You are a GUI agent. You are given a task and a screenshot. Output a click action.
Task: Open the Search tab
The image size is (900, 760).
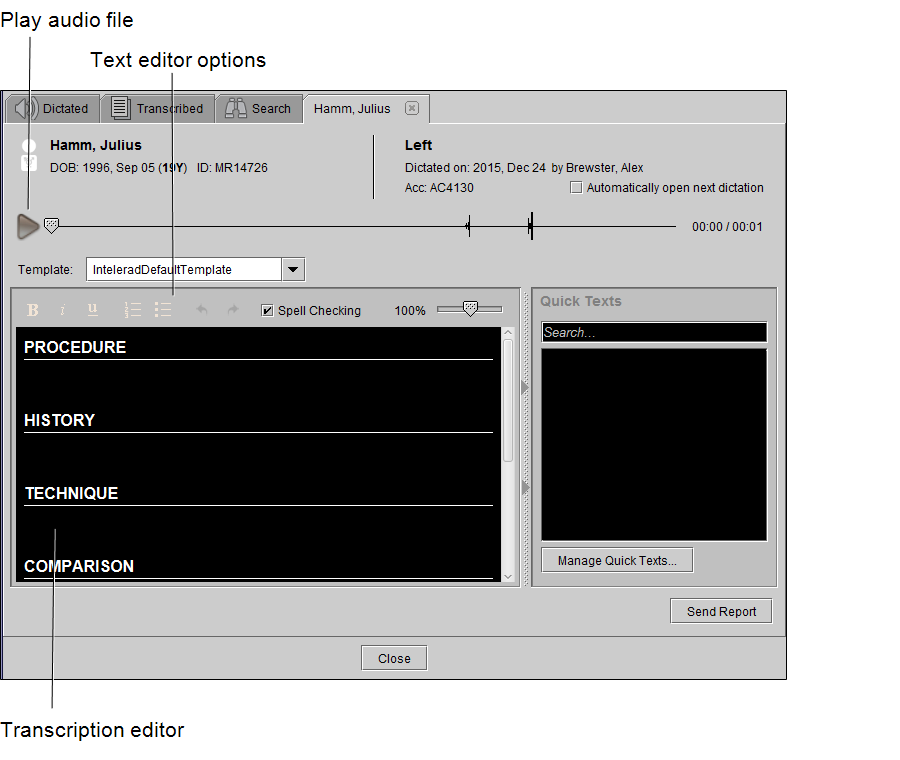pos(259,108)
